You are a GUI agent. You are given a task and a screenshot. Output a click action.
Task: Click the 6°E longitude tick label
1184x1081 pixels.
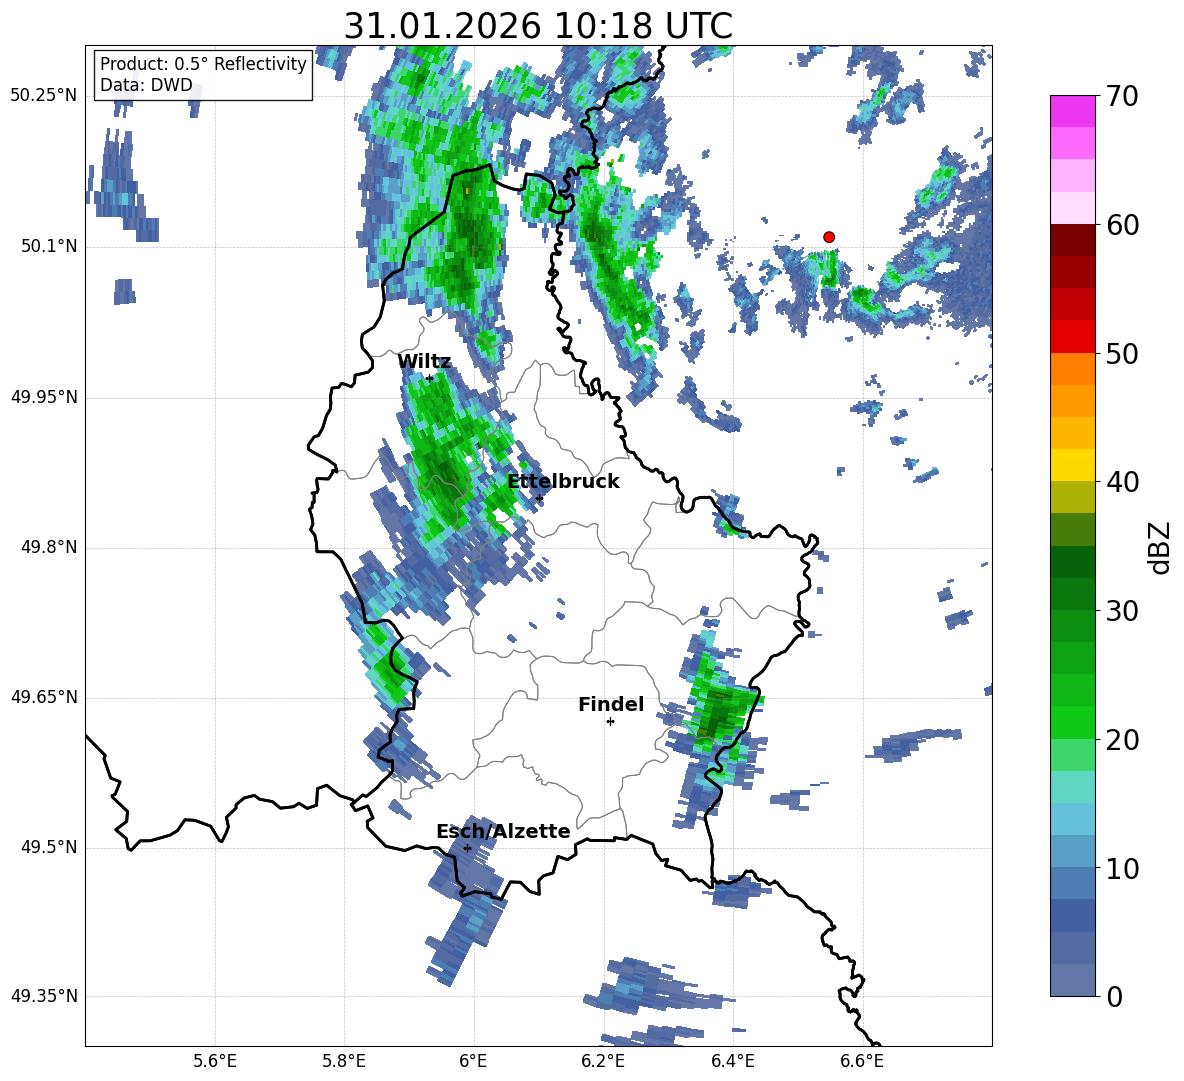473,1061
